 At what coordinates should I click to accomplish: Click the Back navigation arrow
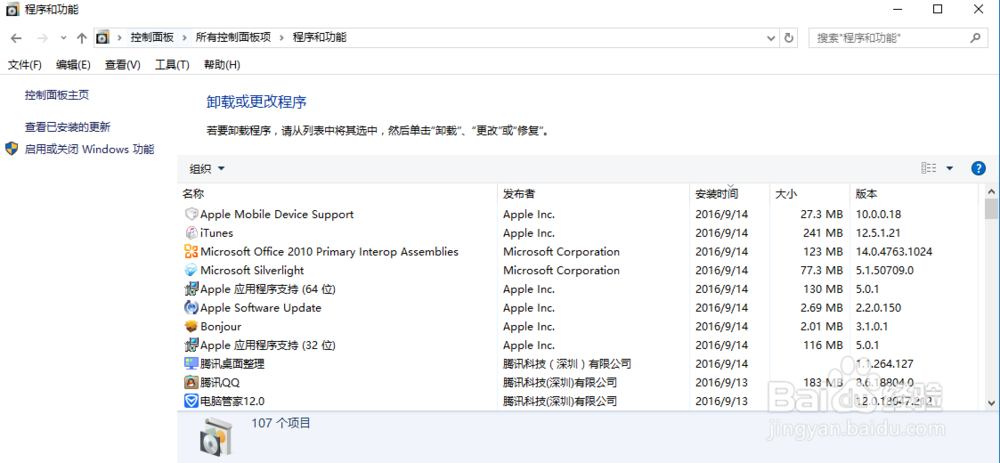coord(16,38)
